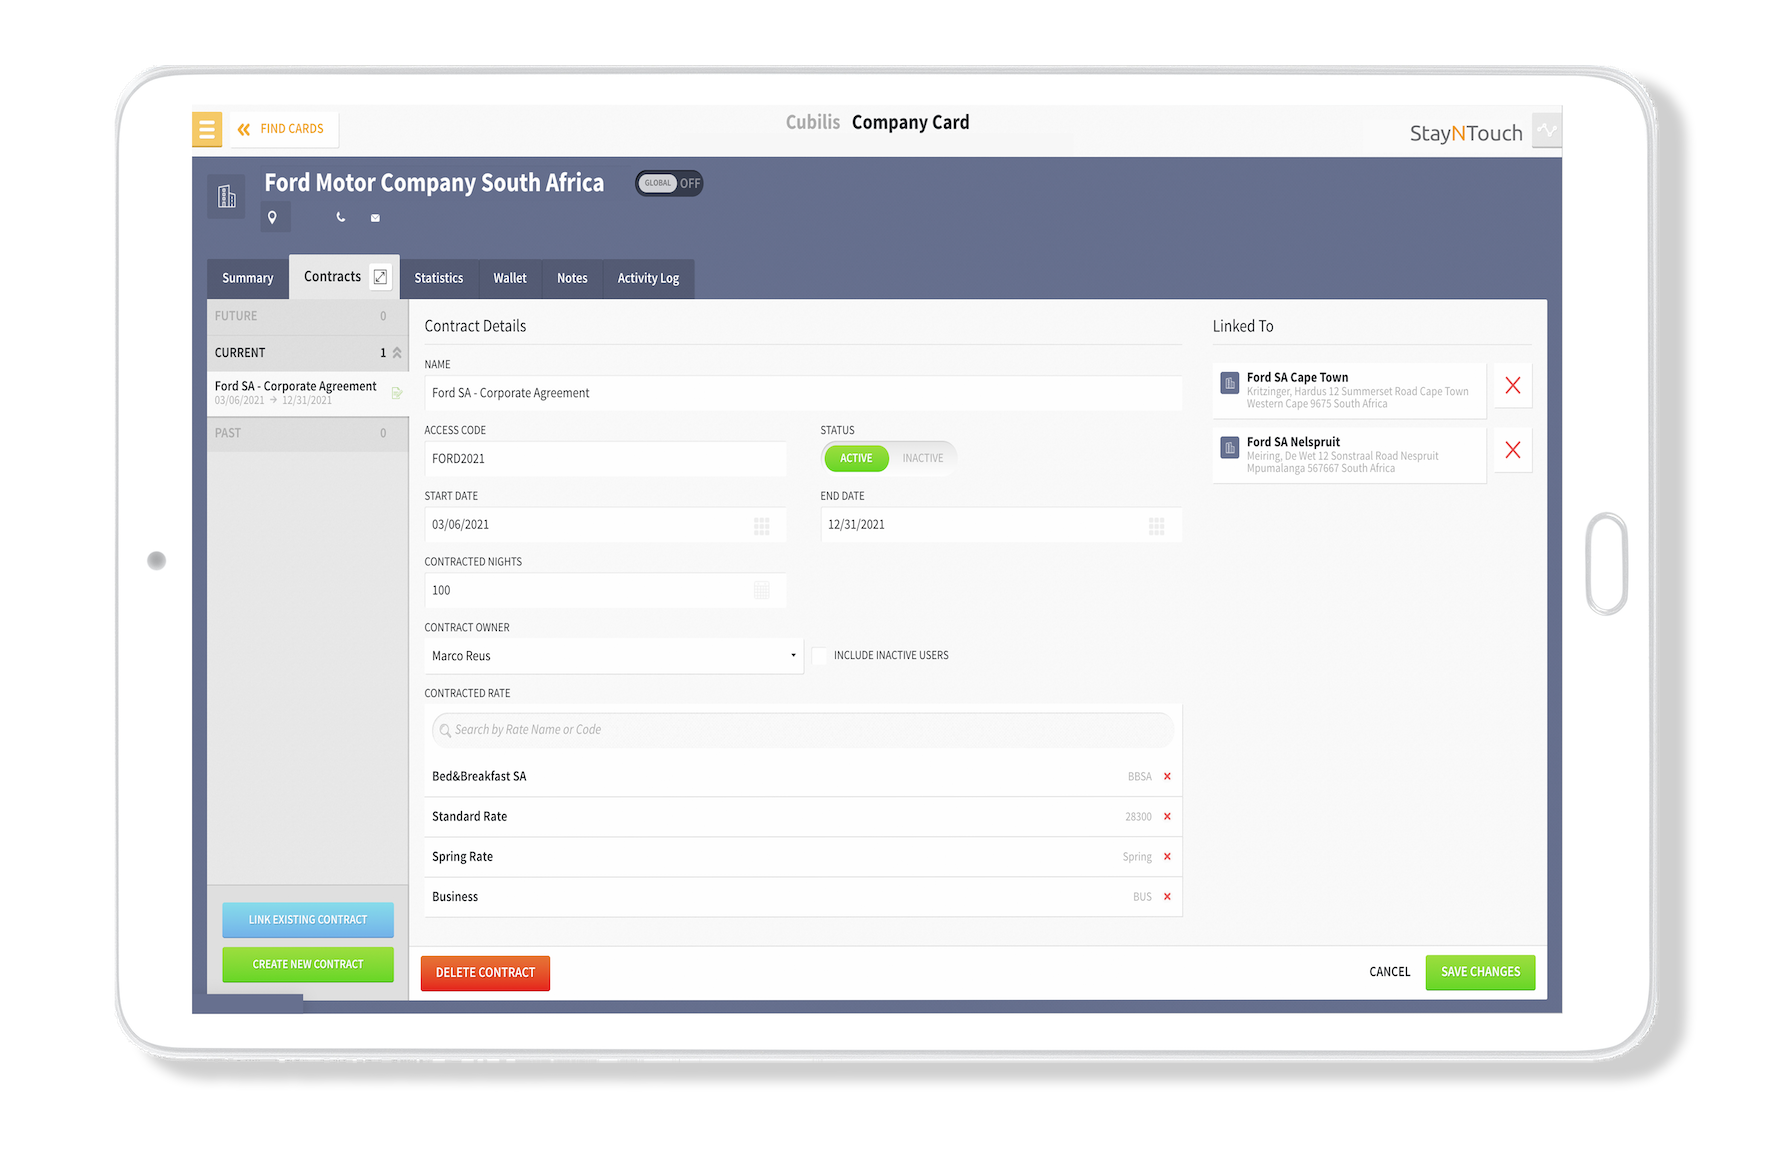Click the StayNTouch logo

[x=1466, y=133]
